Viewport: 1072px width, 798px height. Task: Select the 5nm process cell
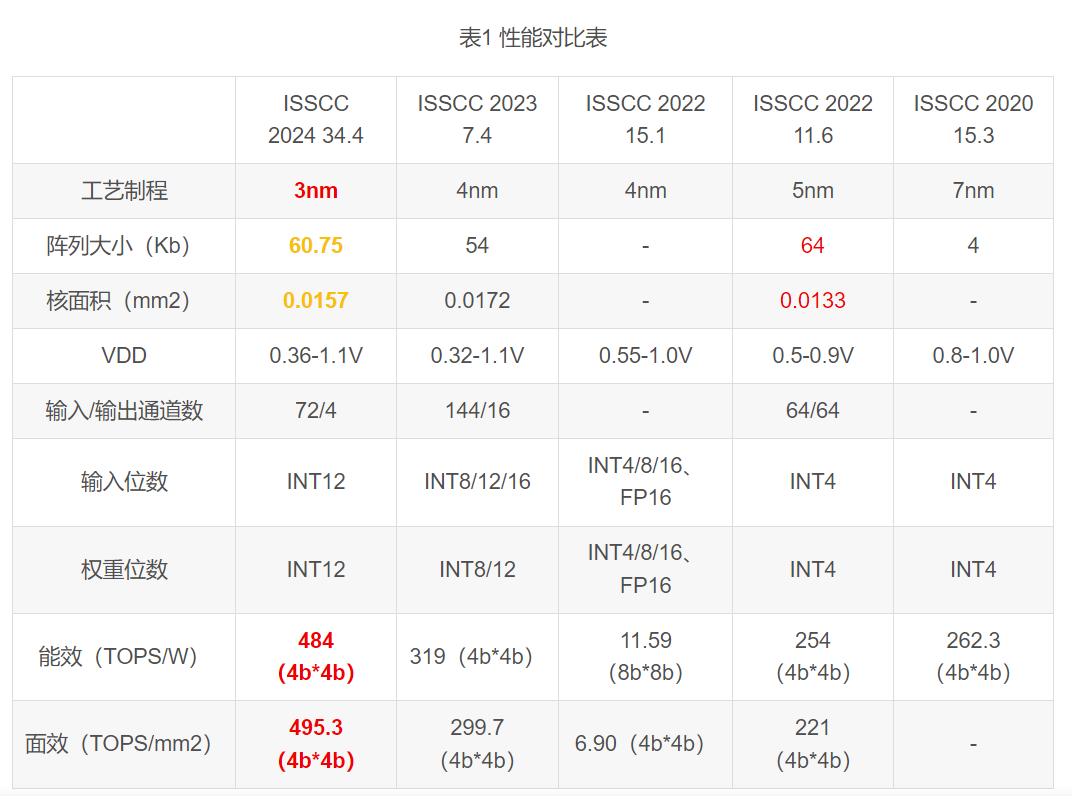813,191
